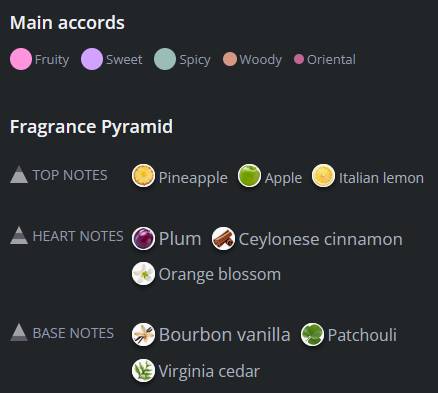Select the green Apple note icon
The width and height of the screenshot is (438, 393).
click(249, 175)
